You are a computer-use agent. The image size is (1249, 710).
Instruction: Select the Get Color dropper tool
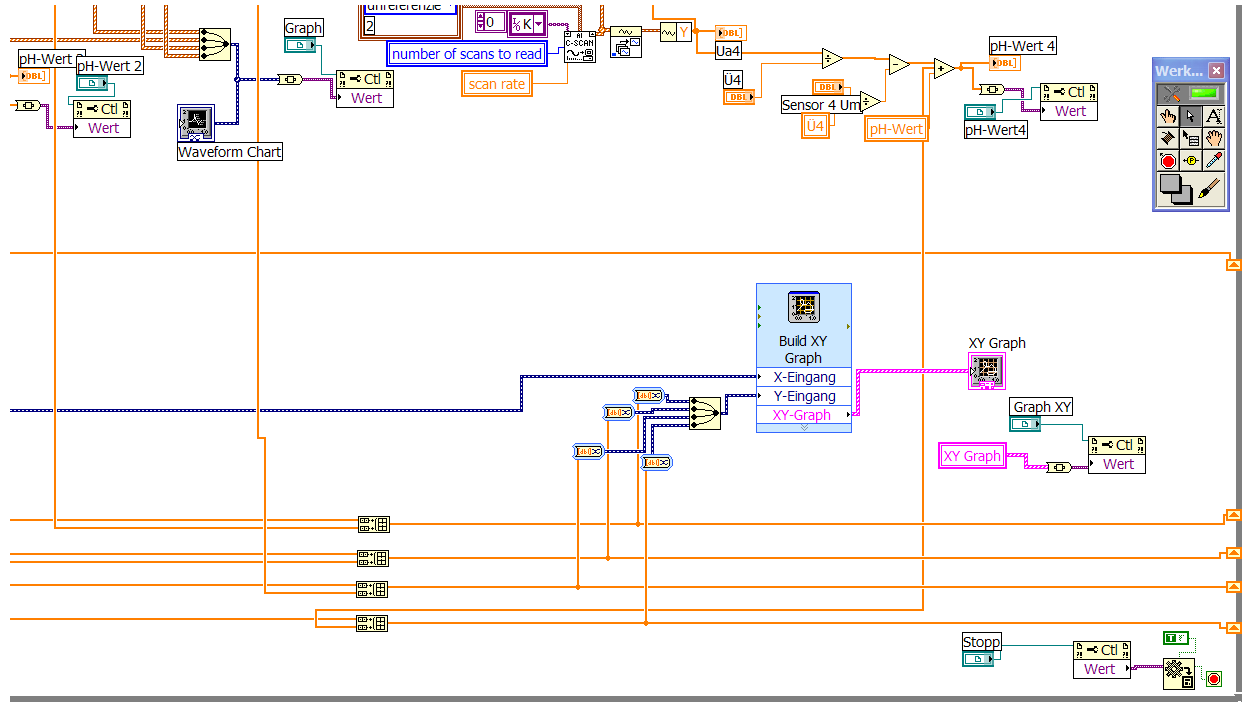coord(1214,161)
